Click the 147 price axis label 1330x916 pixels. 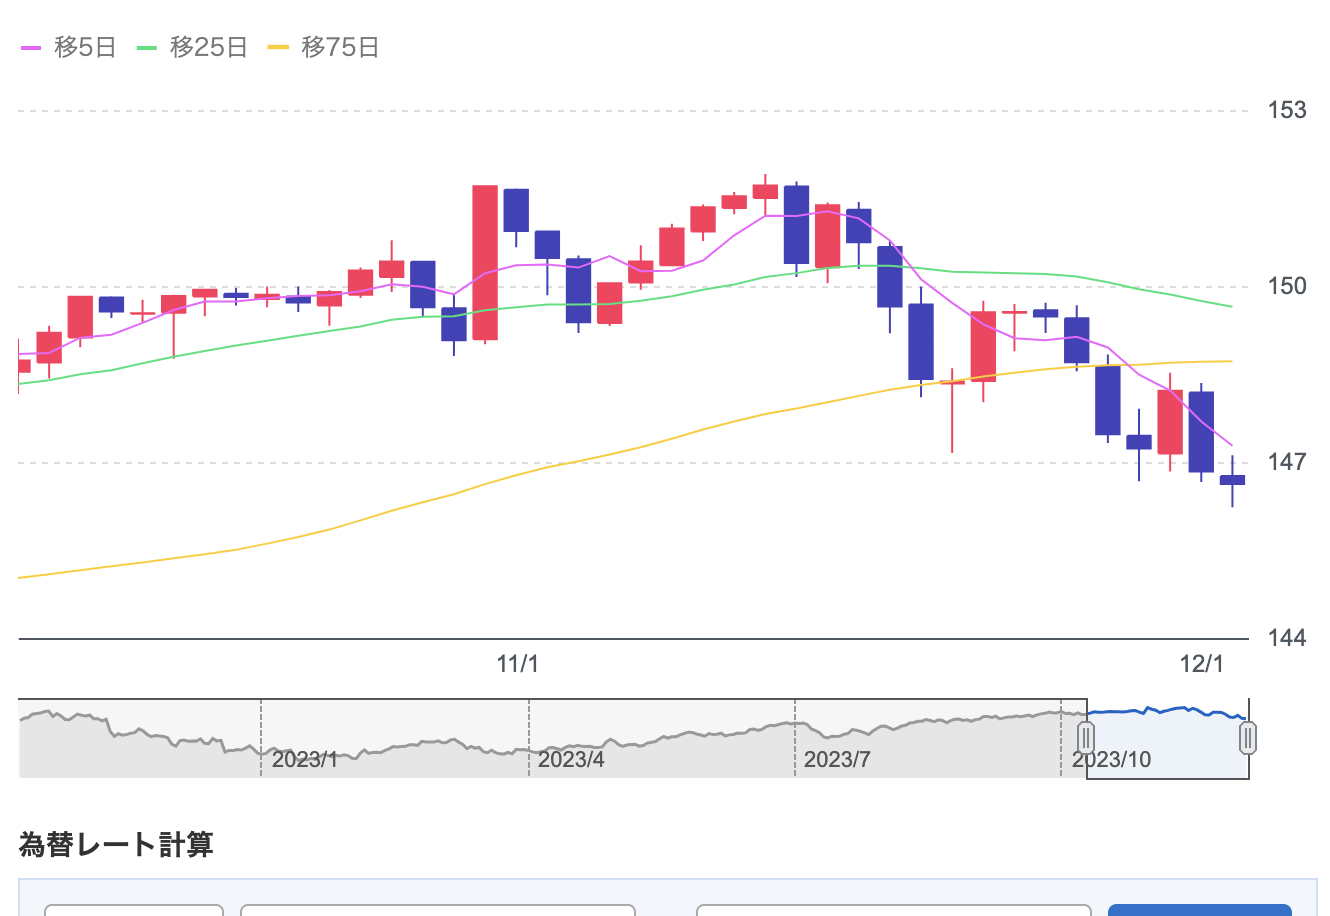coord(1287,462)
